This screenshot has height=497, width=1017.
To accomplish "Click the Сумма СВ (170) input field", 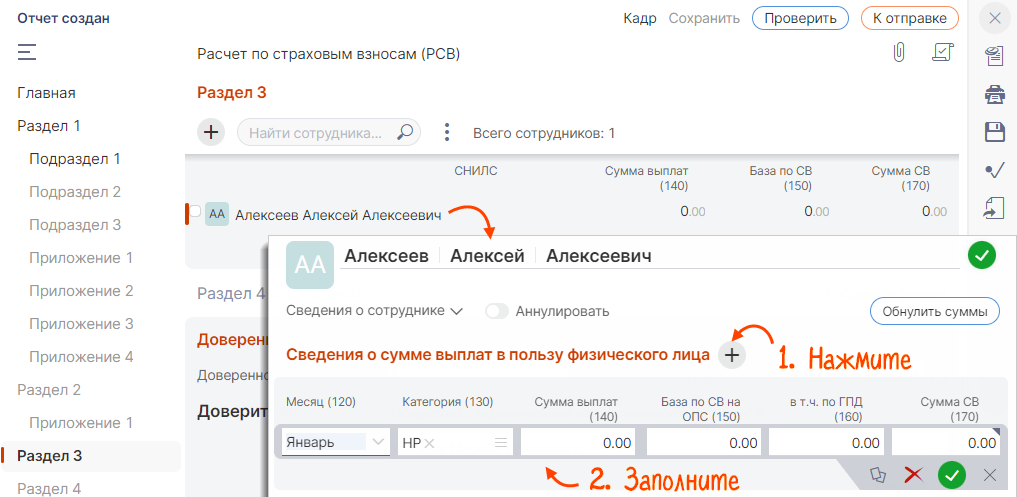I will [x=946, y=442].
